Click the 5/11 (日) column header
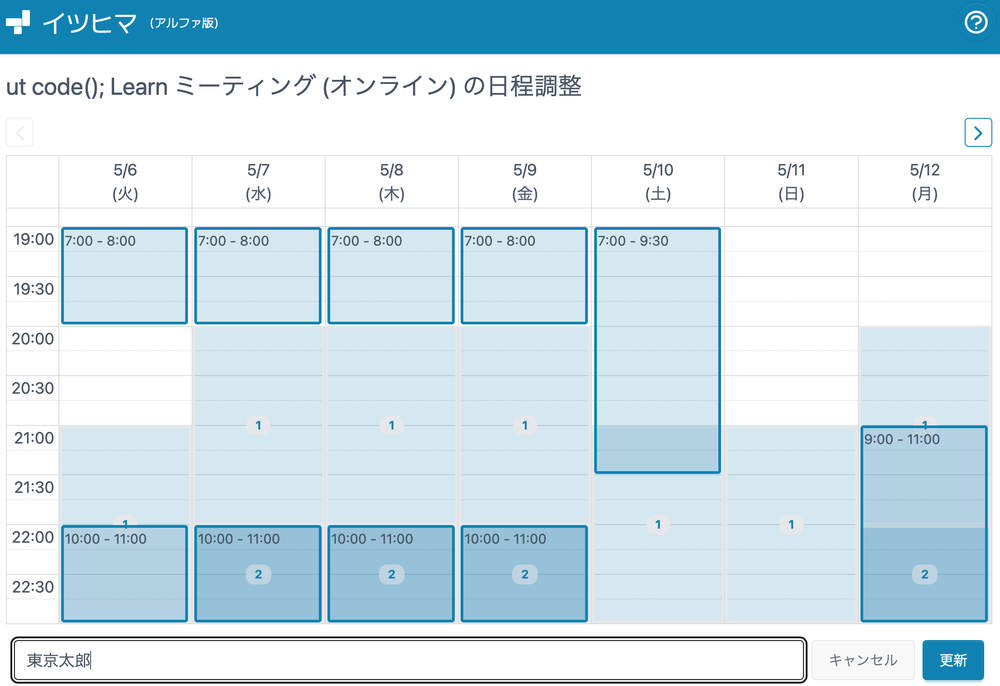Image resolution: width=1000 pixels, height=686 pixels. (791, 182)
